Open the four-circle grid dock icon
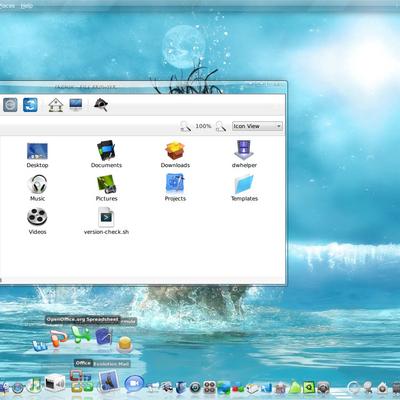 pos(210,388)
